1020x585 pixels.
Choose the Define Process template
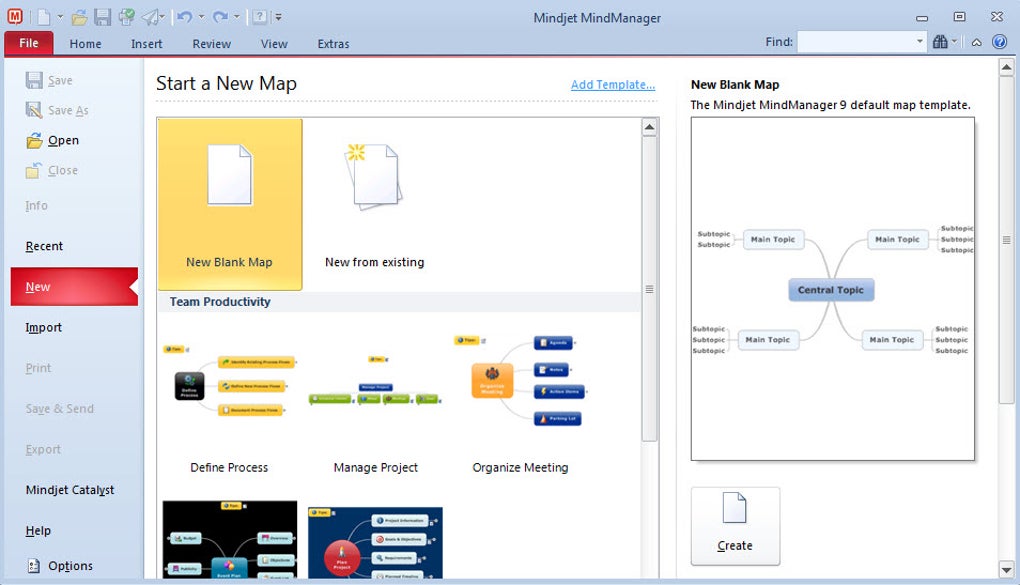pos(229,403)
